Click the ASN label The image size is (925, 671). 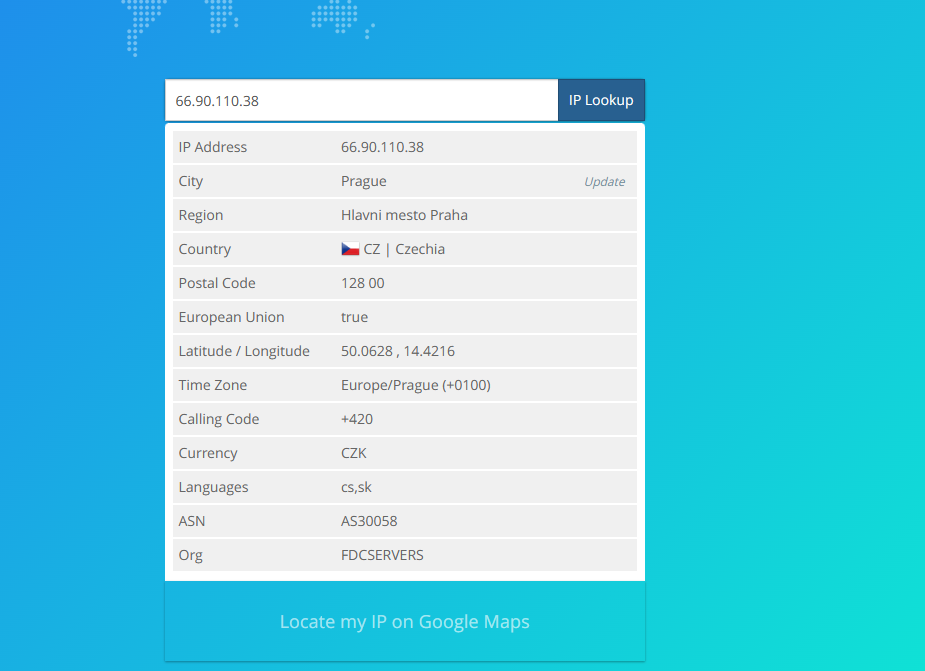click(192, 521)
